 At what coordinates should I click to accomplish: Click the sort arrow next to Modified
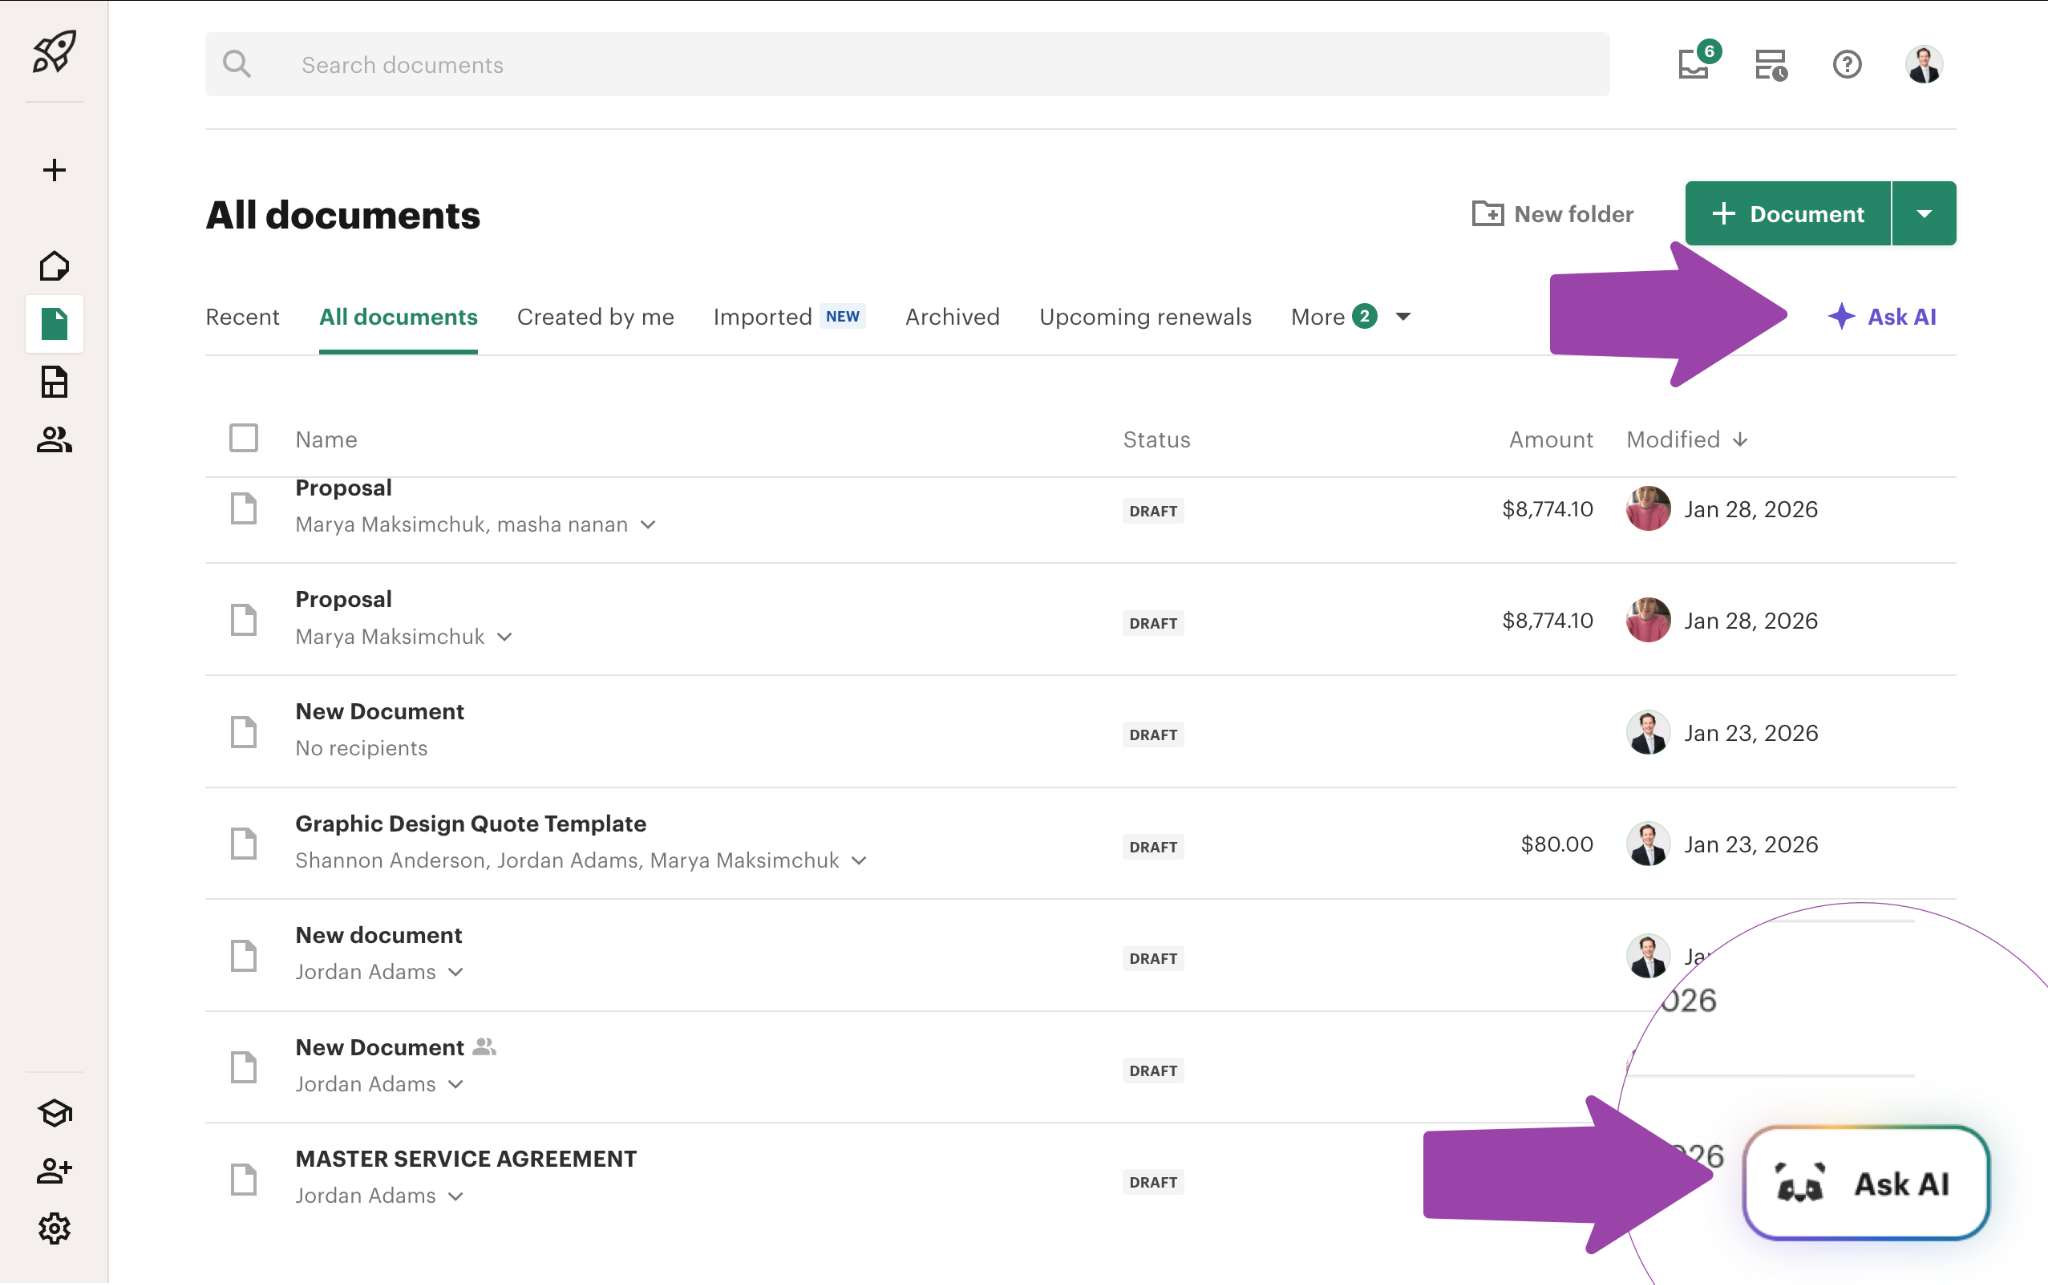tap(1740, 440)
